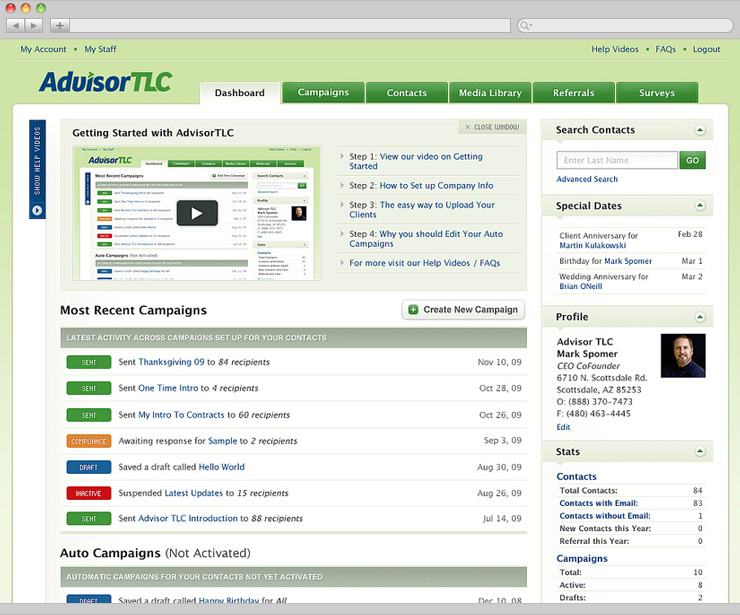Click the browser back arrow button
Image resolution: width=740 pixels, height=615 pixels.
16,25
